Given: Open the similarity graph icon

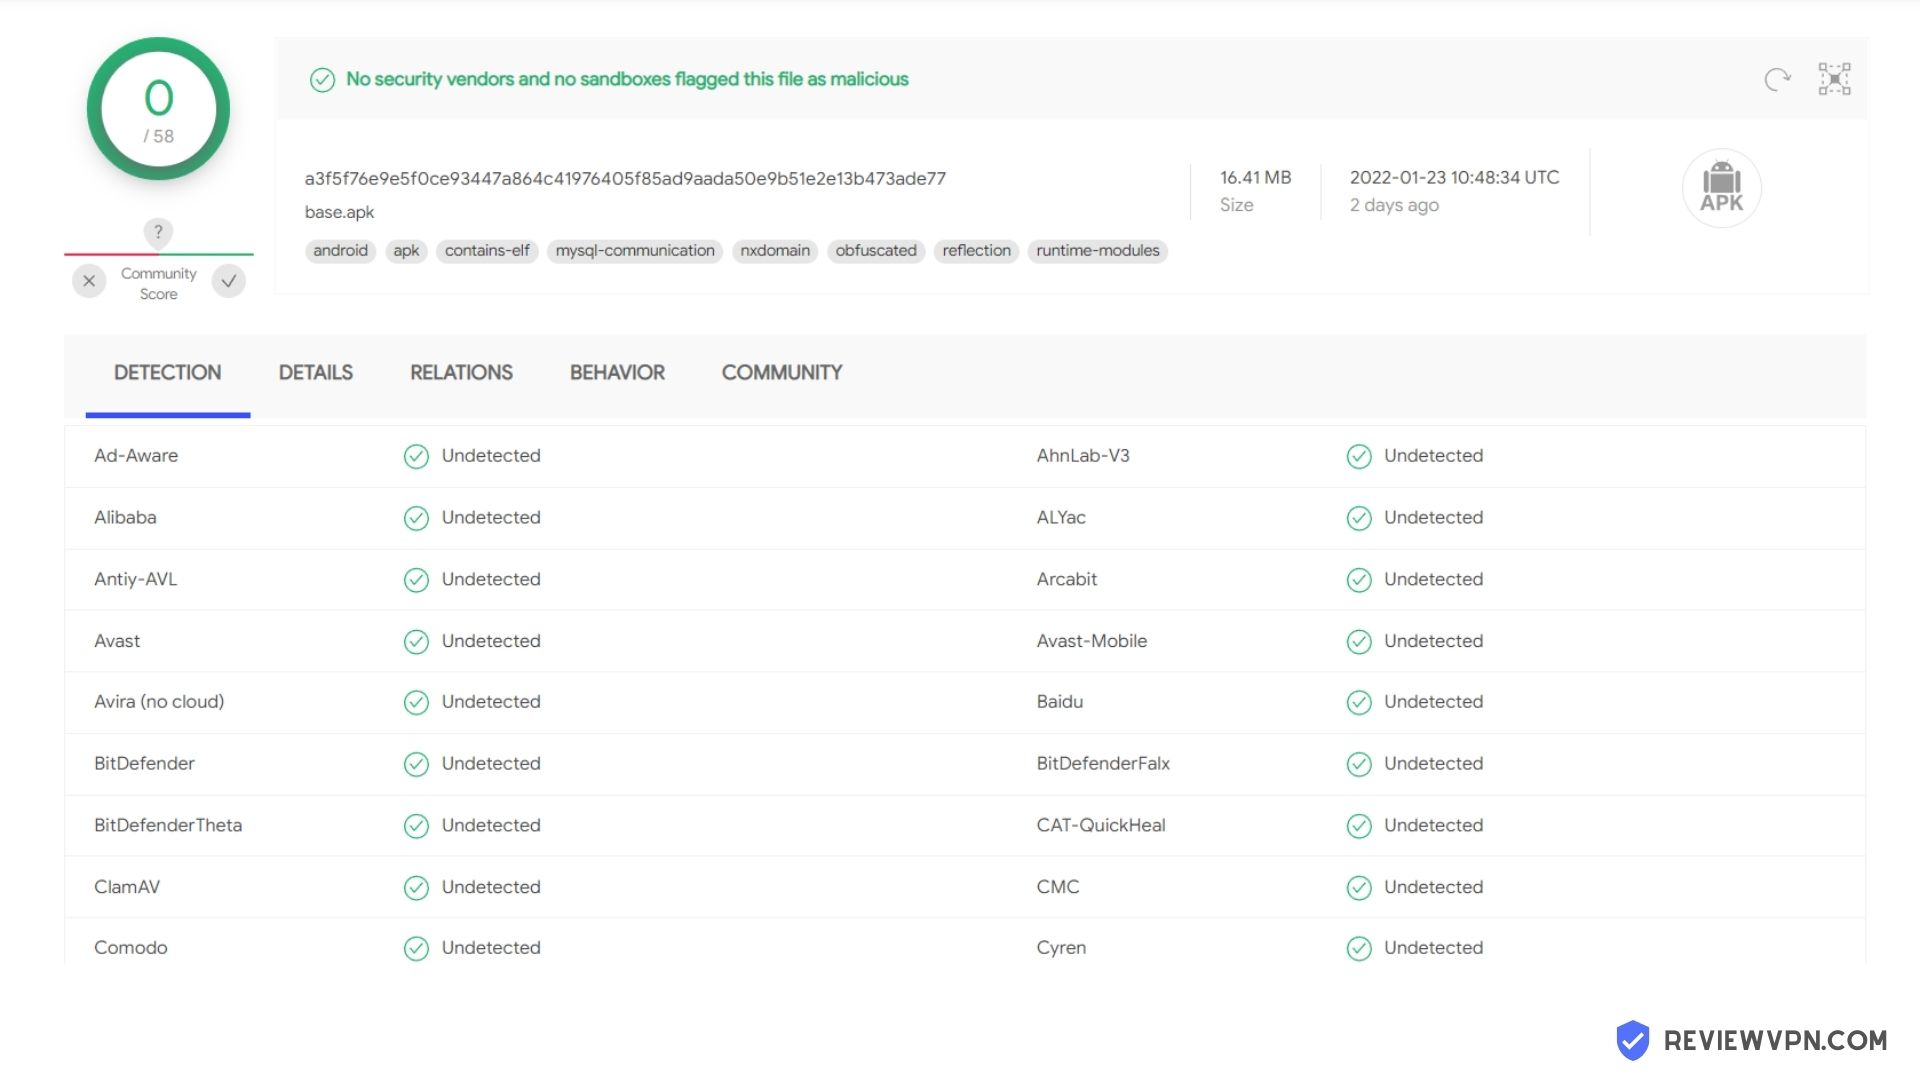Looking at the screenshot, I should point(1834,79).
